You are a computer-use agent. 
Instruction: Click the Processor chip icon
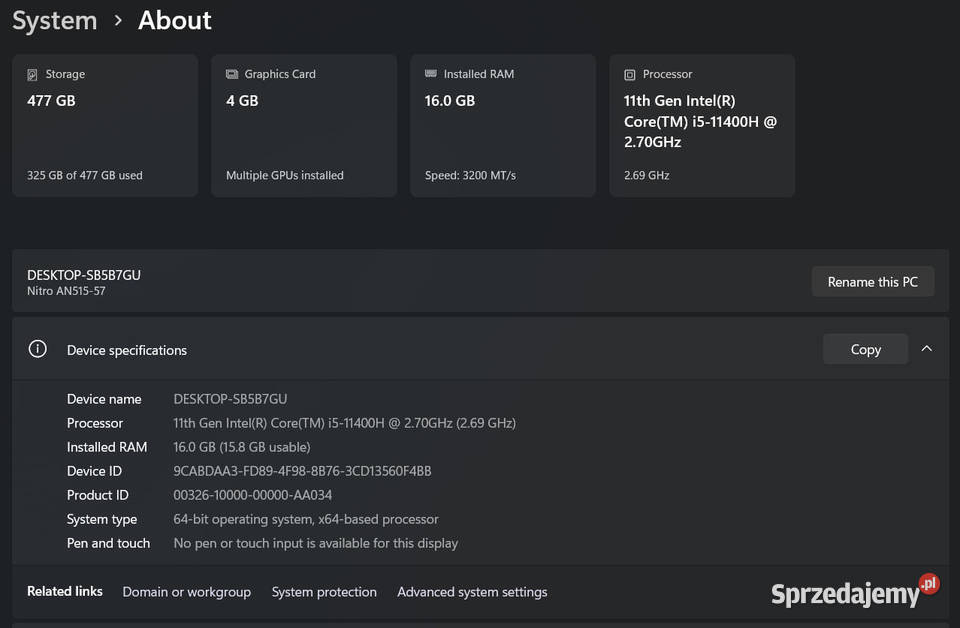click(629, 74)
